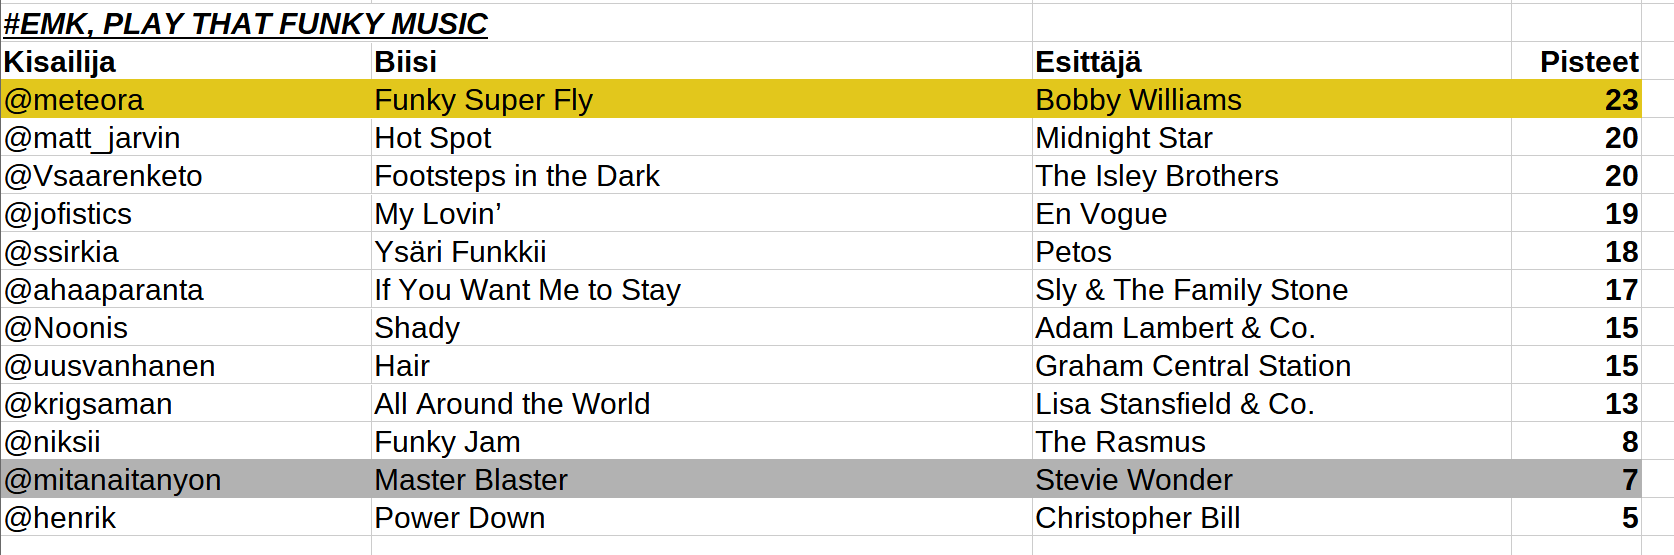Click the 'Graham Central Station' cell

[x=1193, y=366]
